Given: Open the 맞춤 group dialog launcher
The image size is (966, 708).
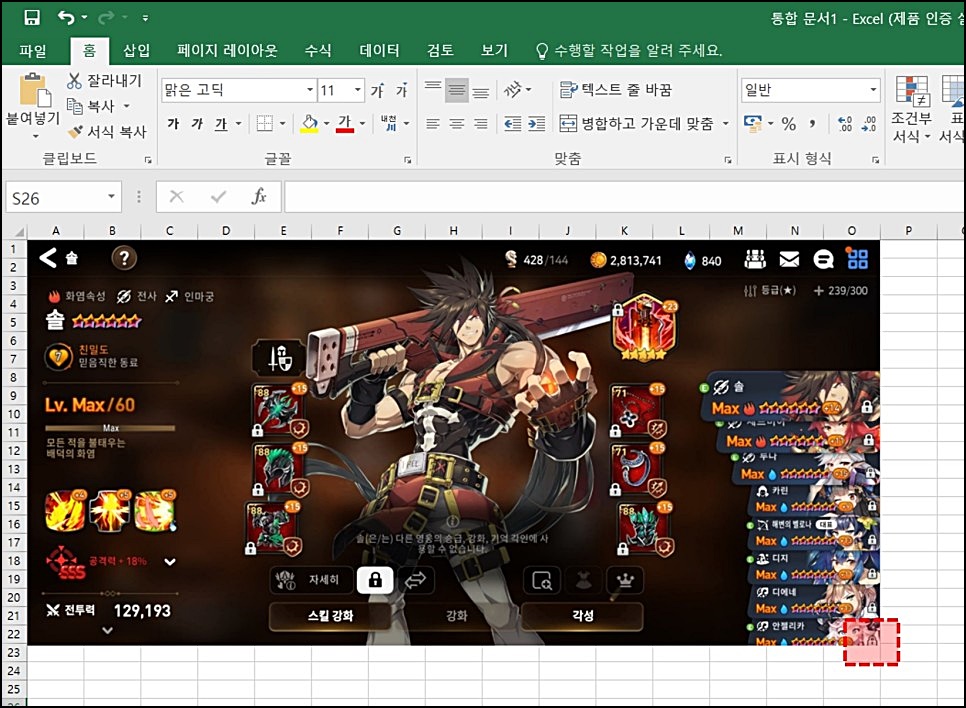Looking at the screenshot, I should click(728, 160).
